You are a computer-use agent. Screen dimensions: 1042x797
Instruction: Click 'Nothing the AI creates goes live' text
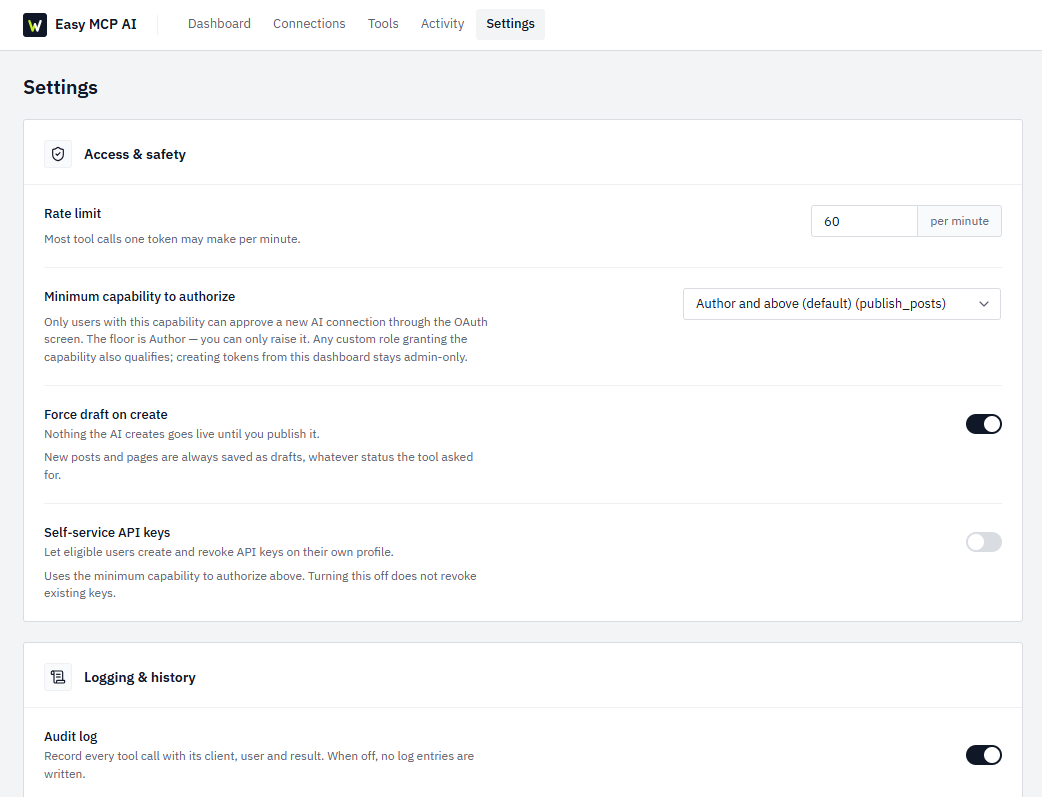(x=181, y=434)
